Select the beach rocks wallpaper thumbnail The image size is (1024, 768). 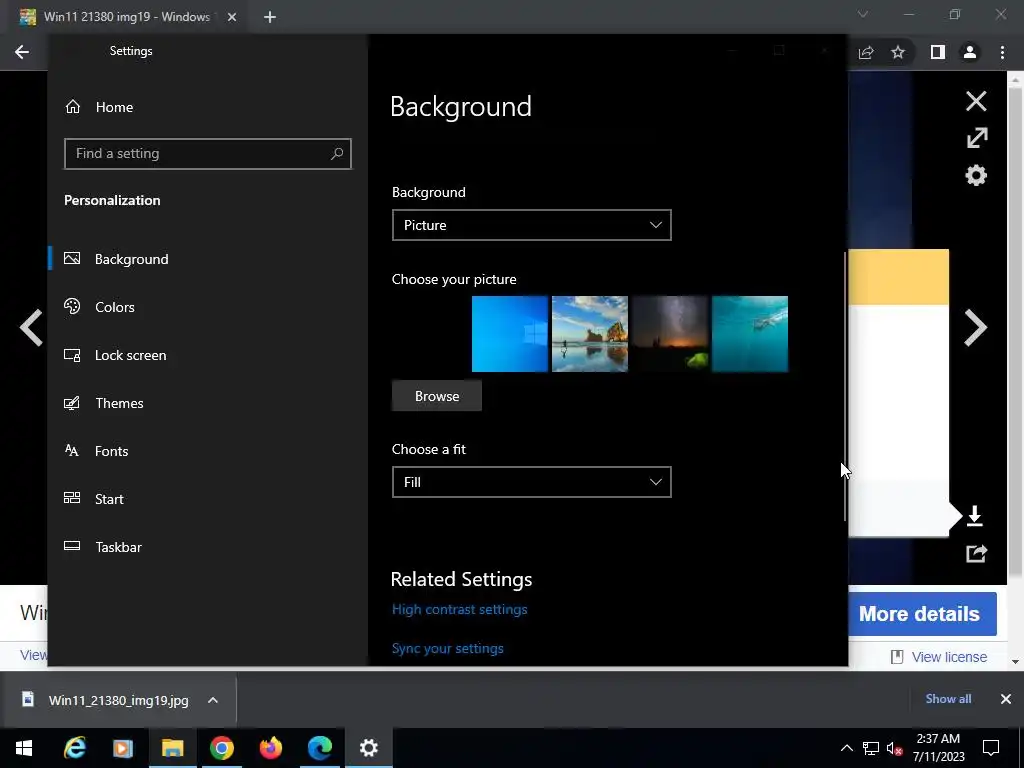590,334
